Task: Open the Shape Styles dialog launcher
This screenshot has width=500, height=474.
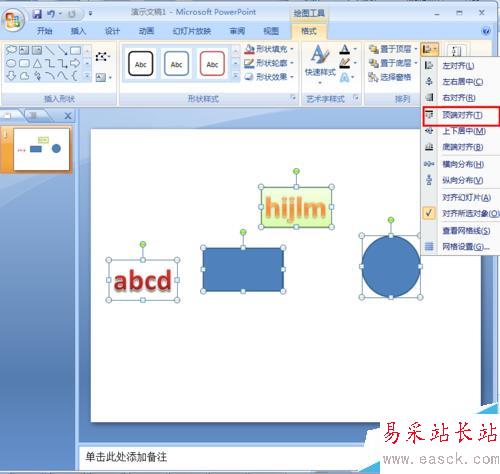Action: [x=293, y=98]
